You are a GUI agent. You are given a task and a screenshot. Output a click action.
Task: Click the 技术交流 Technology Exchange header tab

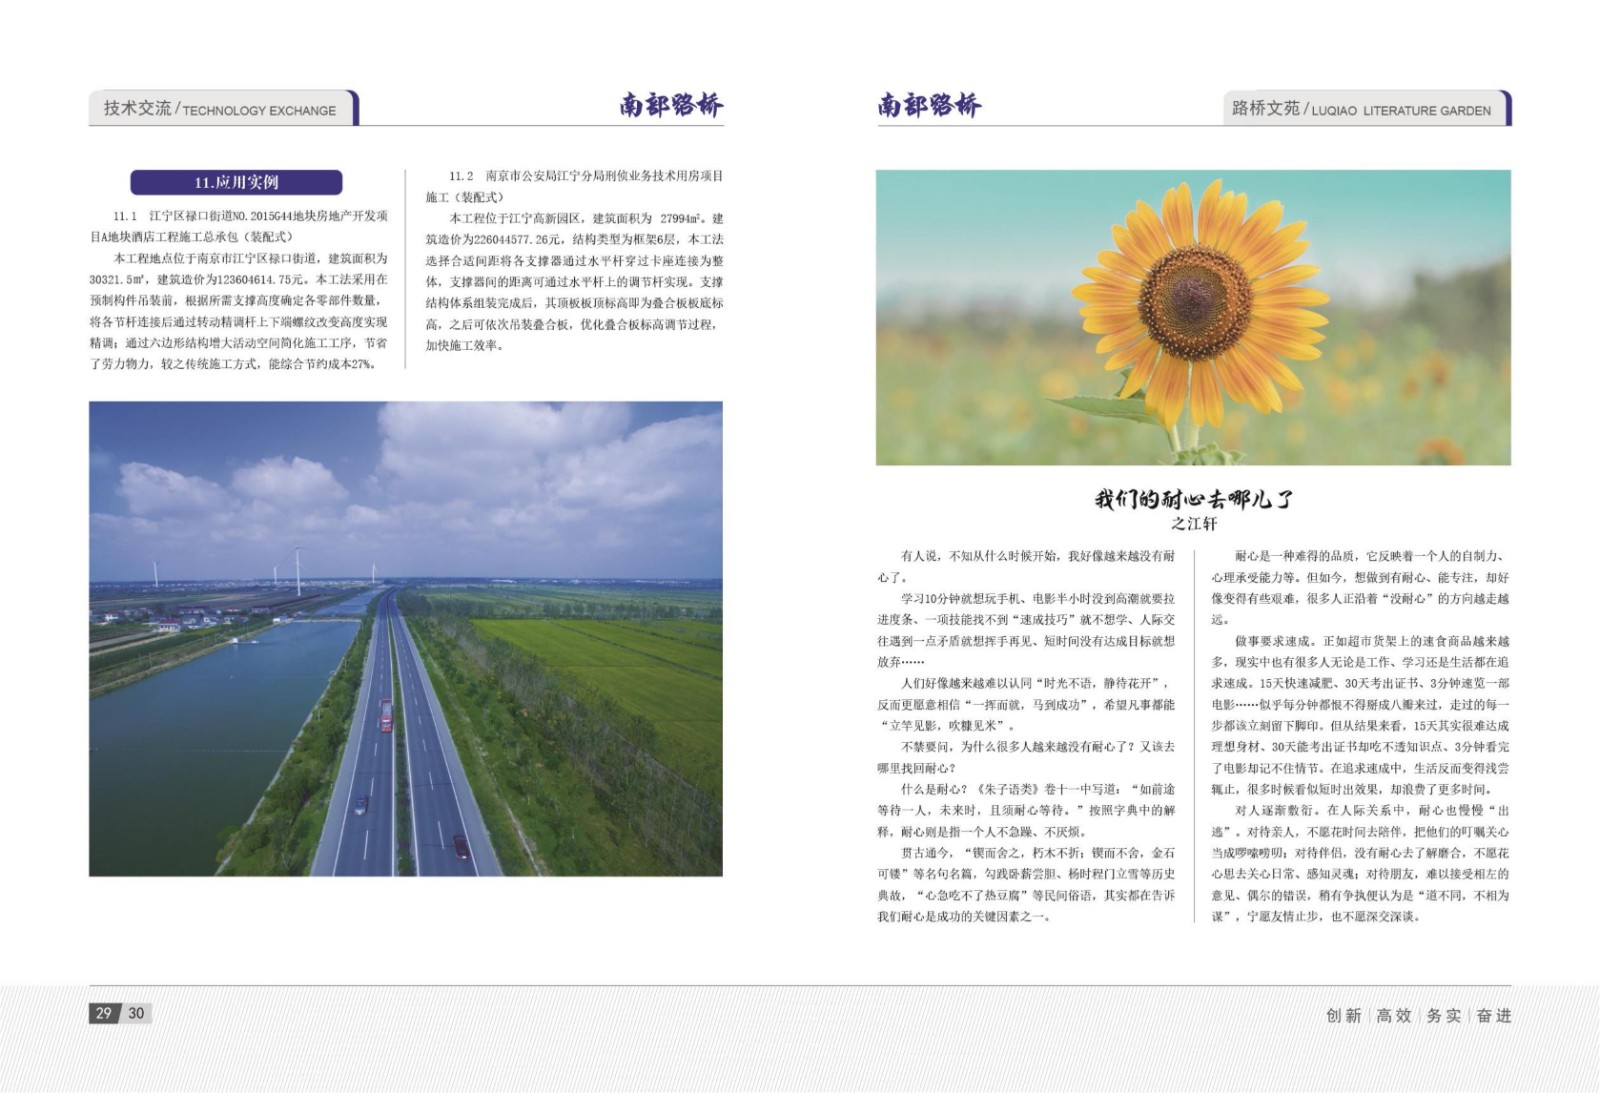(222, 109)
